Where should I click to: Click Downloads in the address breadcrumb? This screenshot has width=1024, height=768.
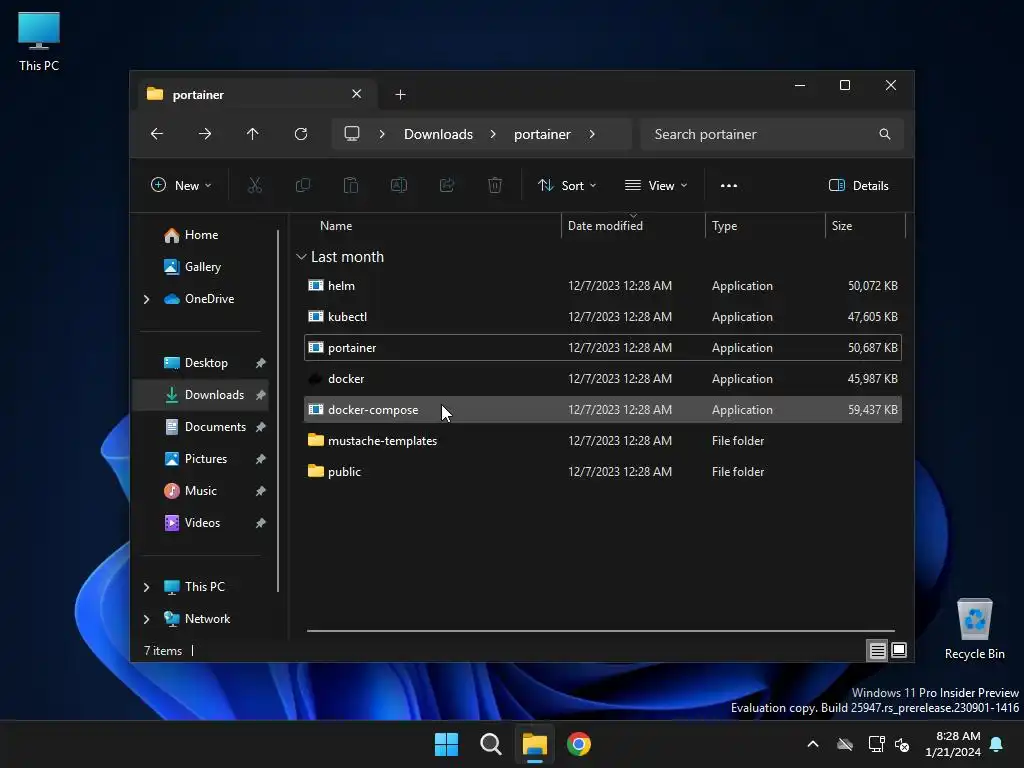tap(438, 134)
